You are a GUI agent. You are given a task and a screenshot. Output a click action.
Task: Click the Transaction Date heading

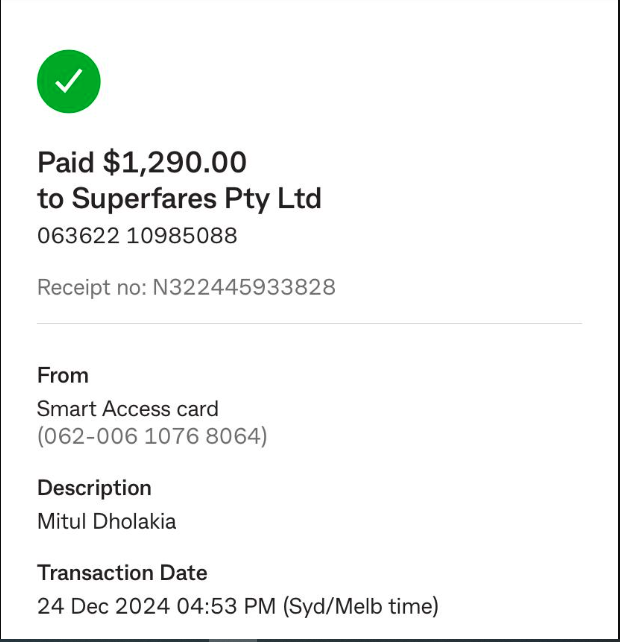122,572
